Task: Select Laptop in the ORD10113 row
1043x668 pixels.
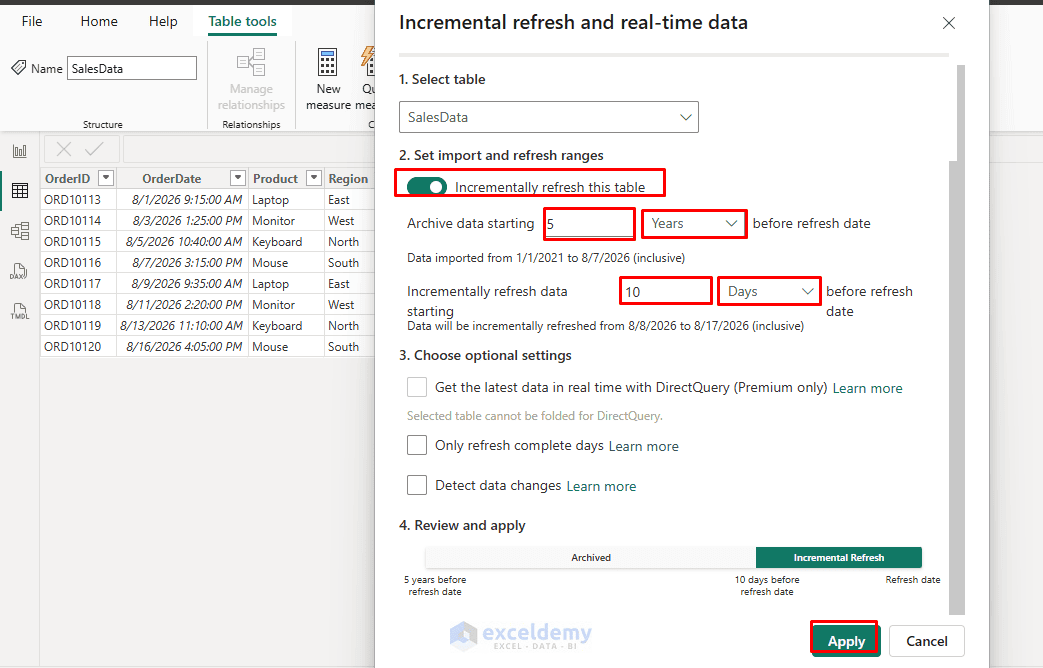Action: (286, 200)
